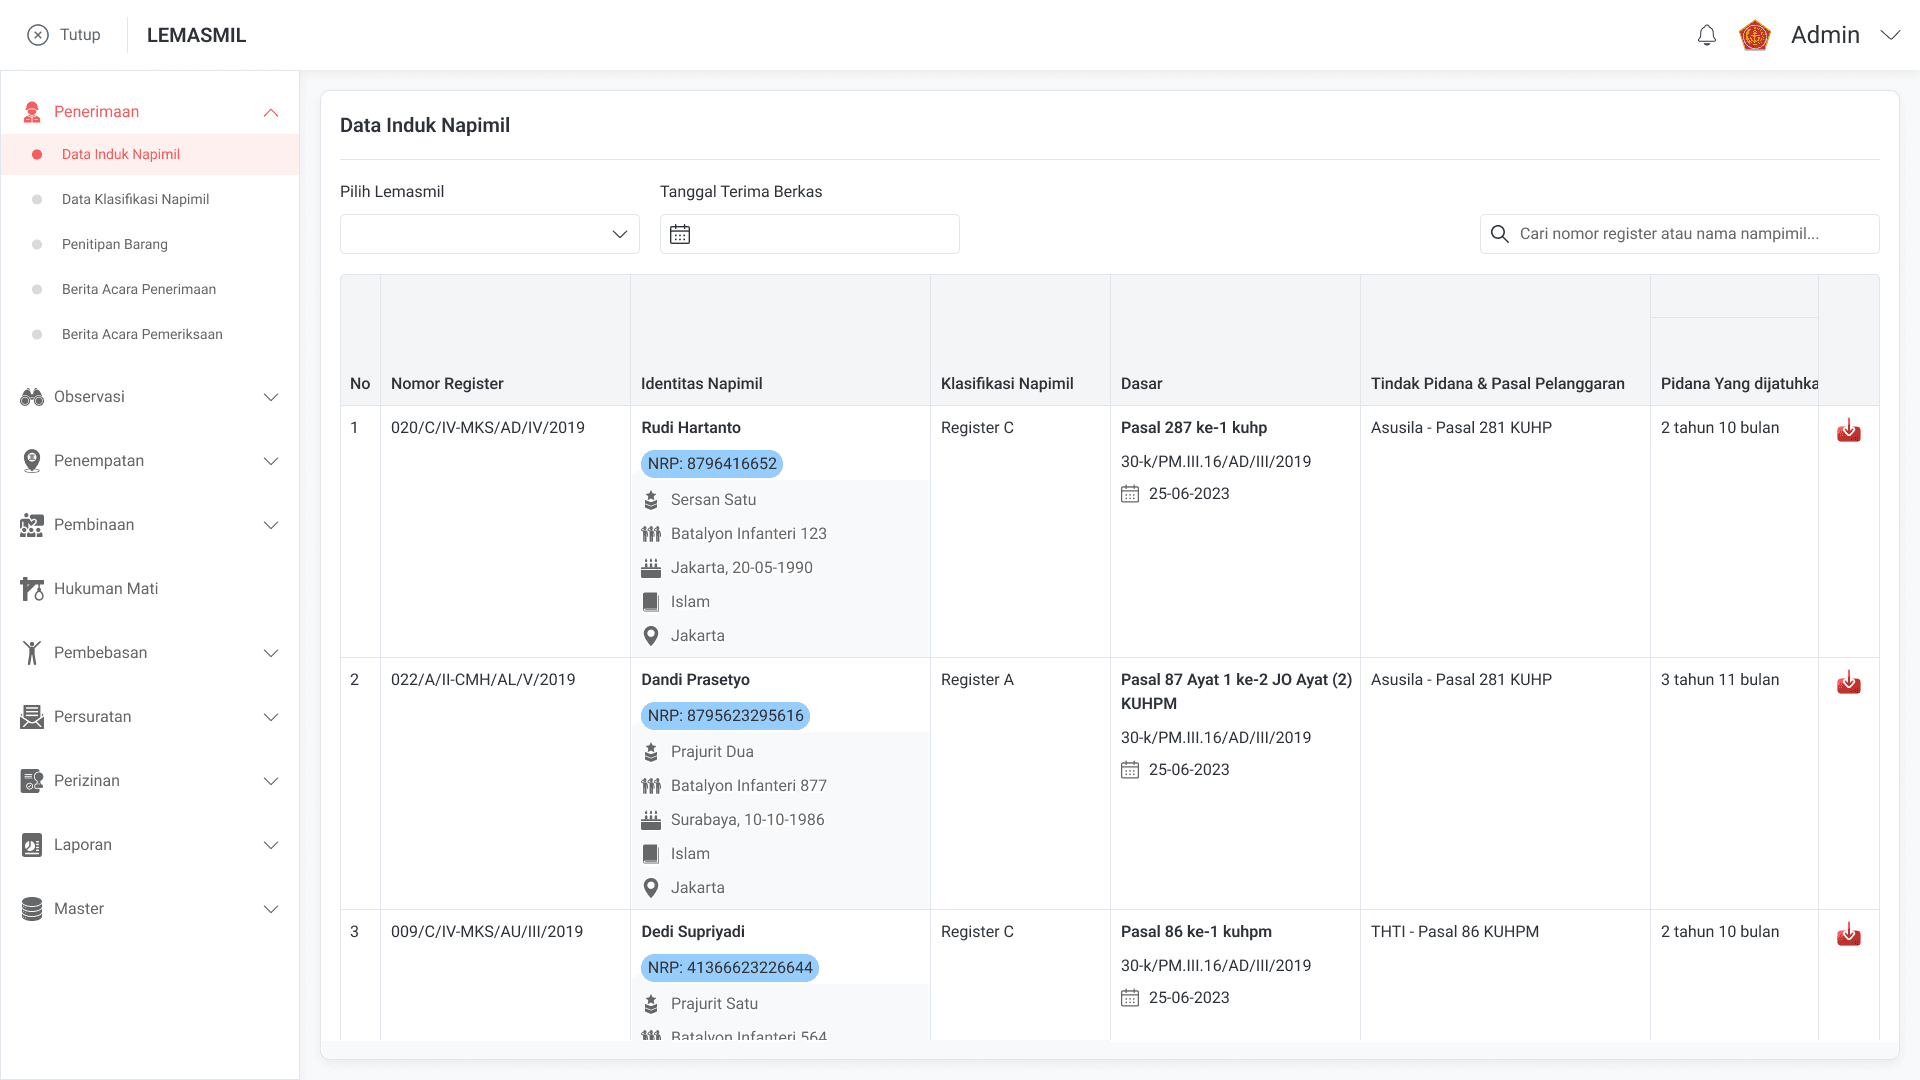
Task: Open Data Klasifikasi Napimil submenu item
Action: point(135,199)
